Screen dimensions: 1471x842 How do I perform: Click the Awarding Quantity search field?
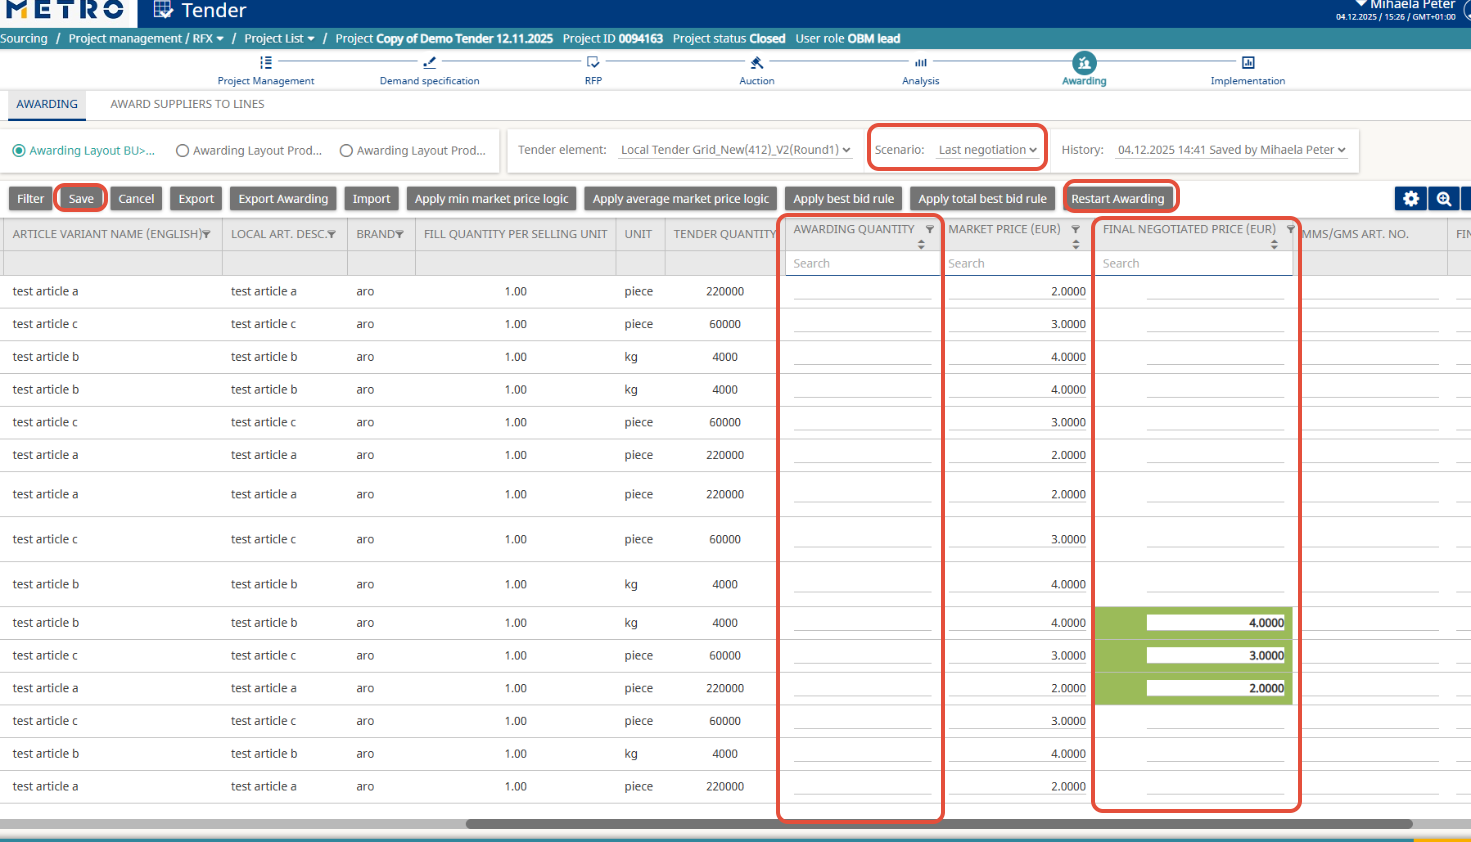click(860, 264)
